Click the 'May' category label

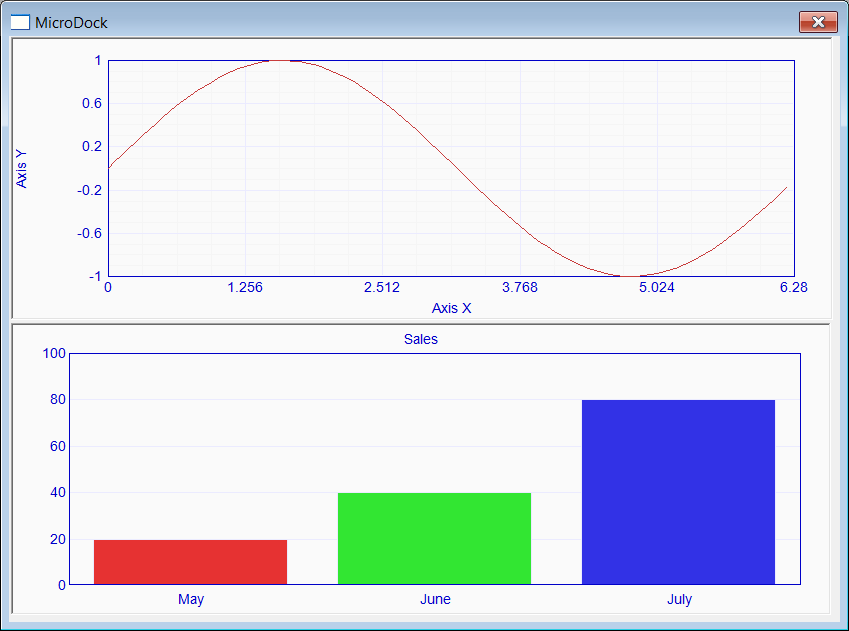(191, 599)
